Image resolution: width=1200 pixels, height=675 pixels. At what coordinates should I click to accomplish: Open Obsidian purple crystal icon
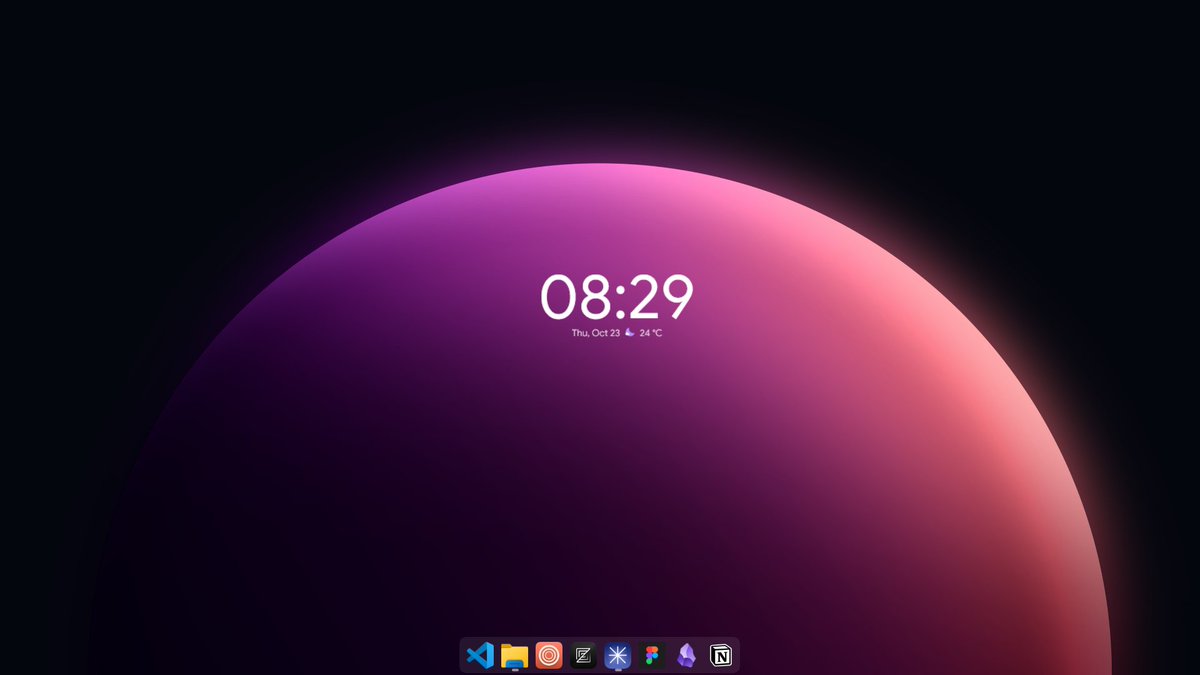(686, 655)
